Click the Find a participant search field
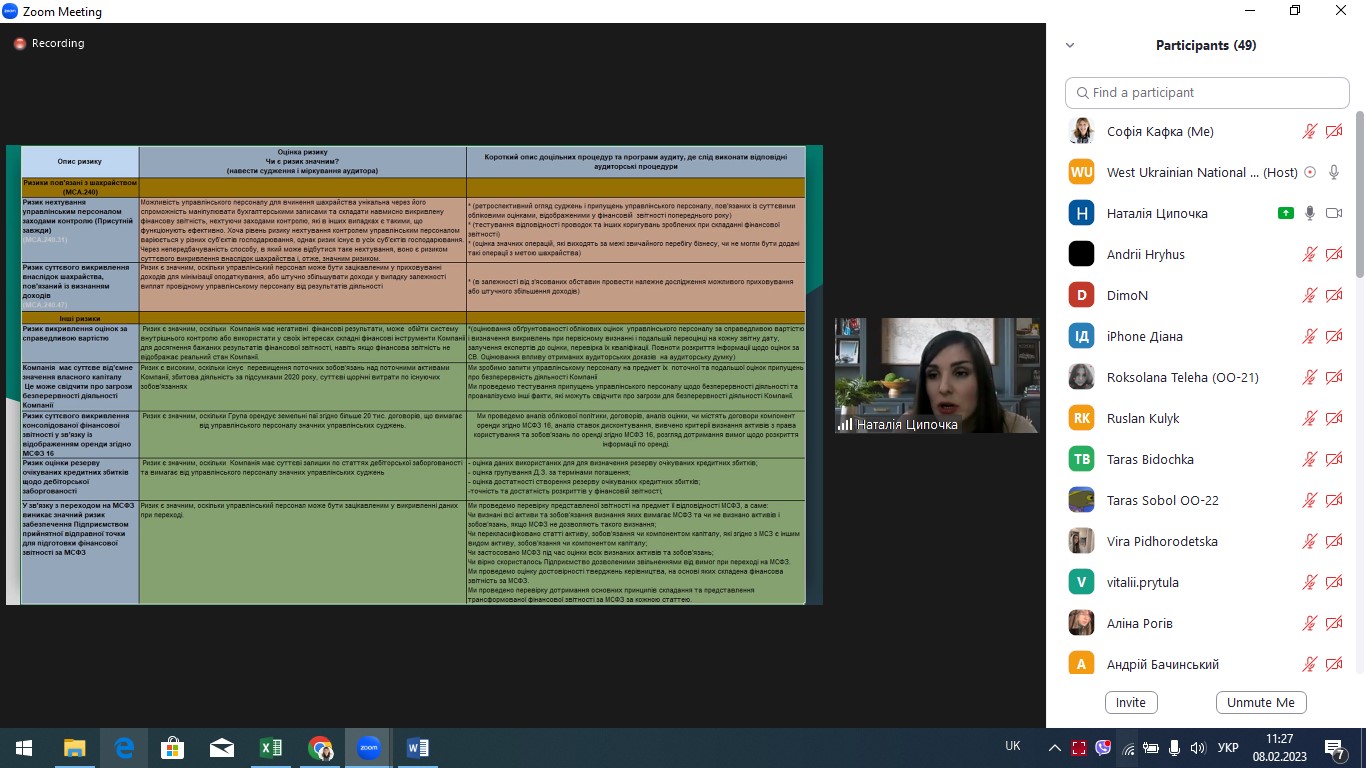 [1207, 92]
